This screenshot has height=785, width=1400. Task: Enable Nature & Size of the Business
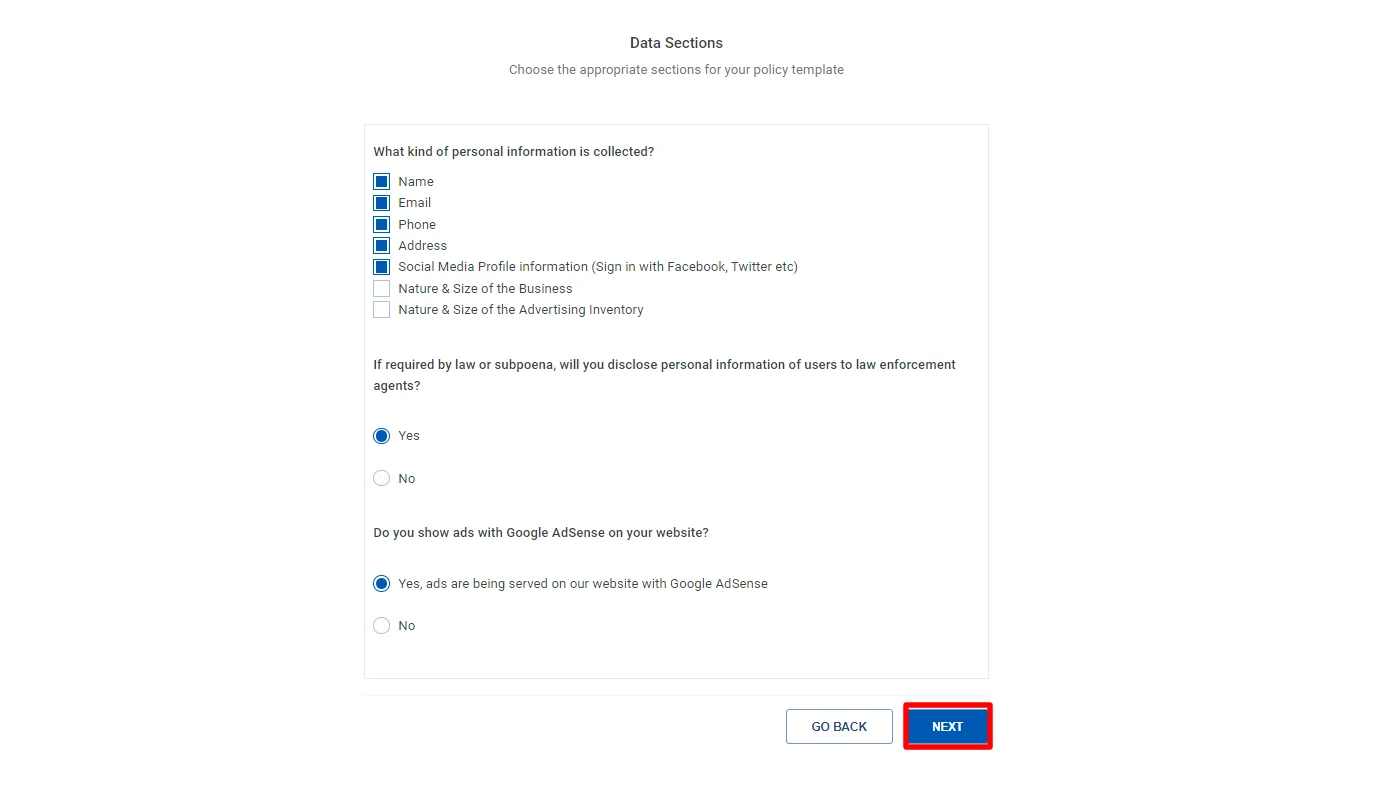pos(381,288)
